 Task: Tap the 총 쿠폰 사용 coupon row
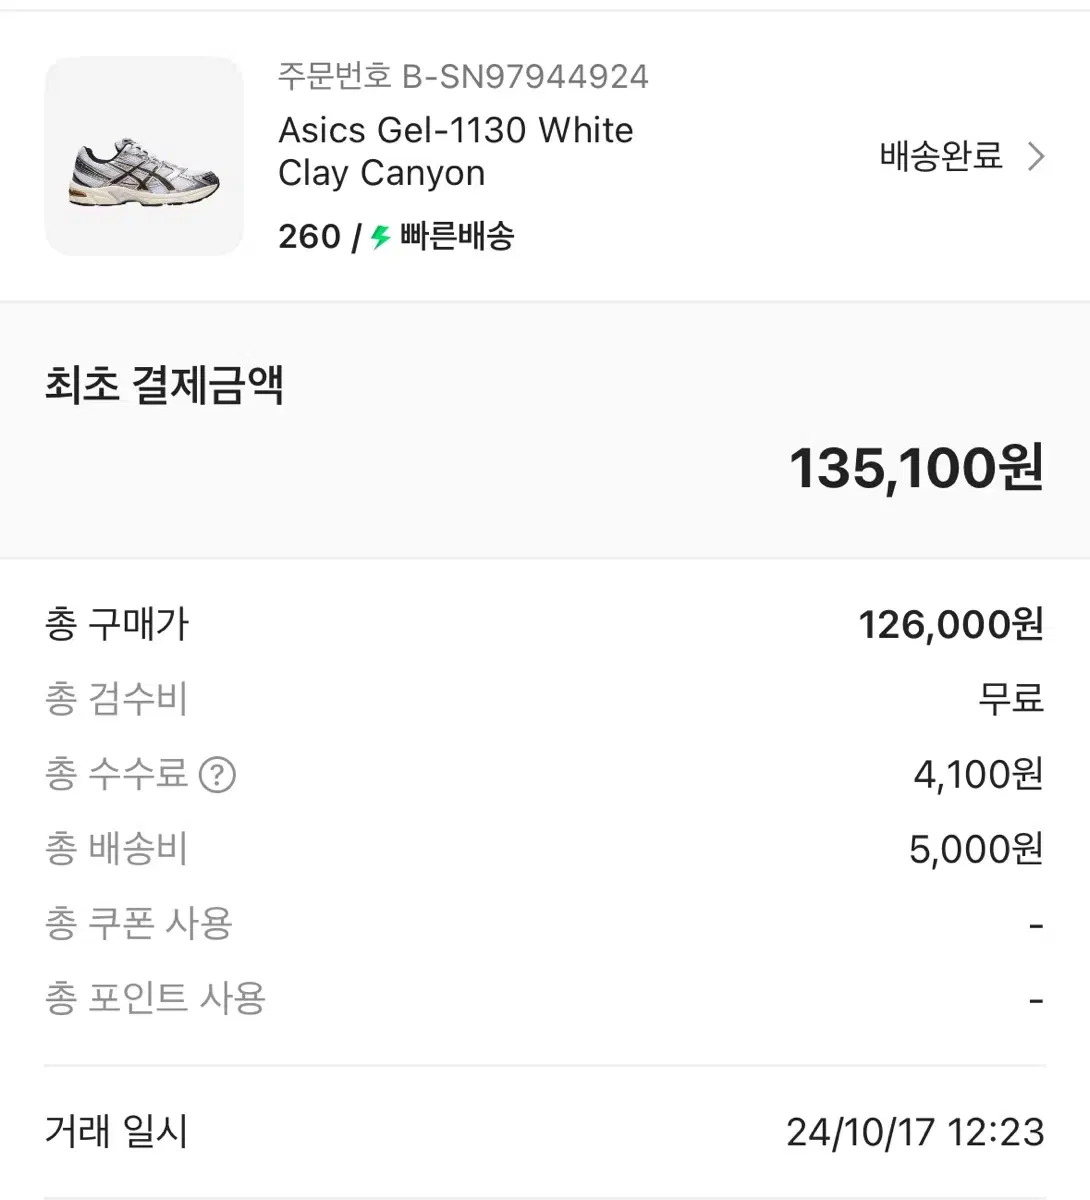tap(545, 924)
